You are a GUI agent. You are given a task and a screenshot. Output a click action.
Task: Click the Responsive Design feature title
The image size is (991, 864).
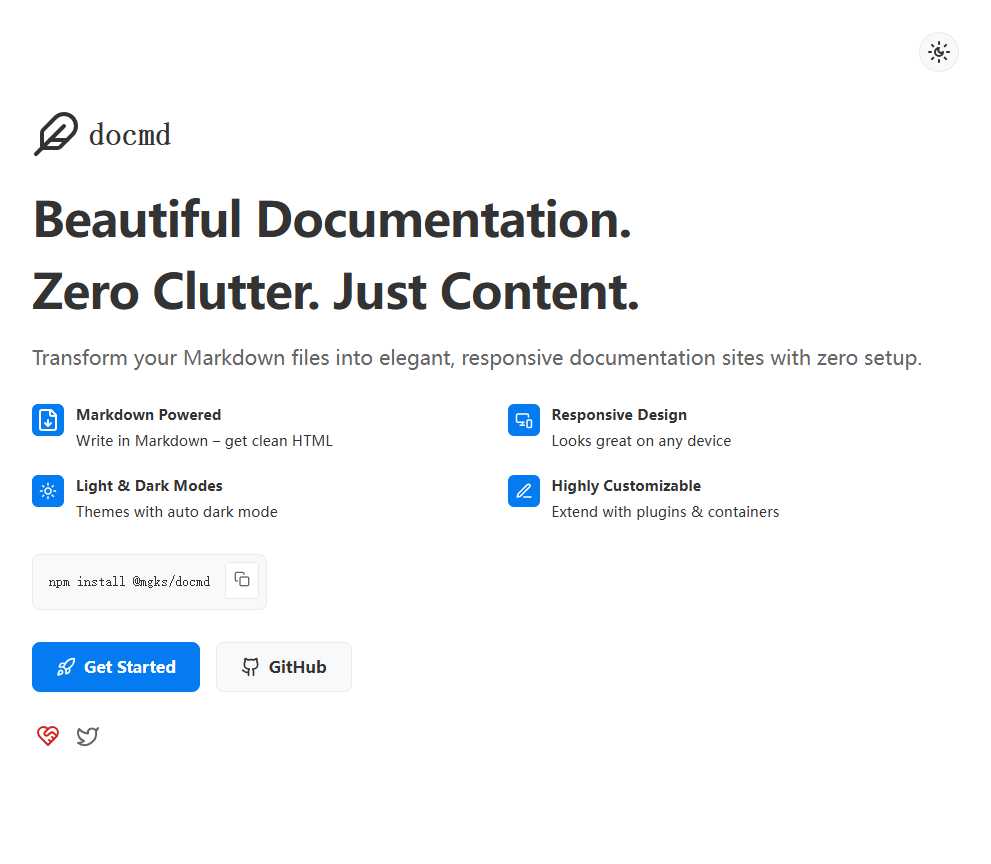pos(618,415)
